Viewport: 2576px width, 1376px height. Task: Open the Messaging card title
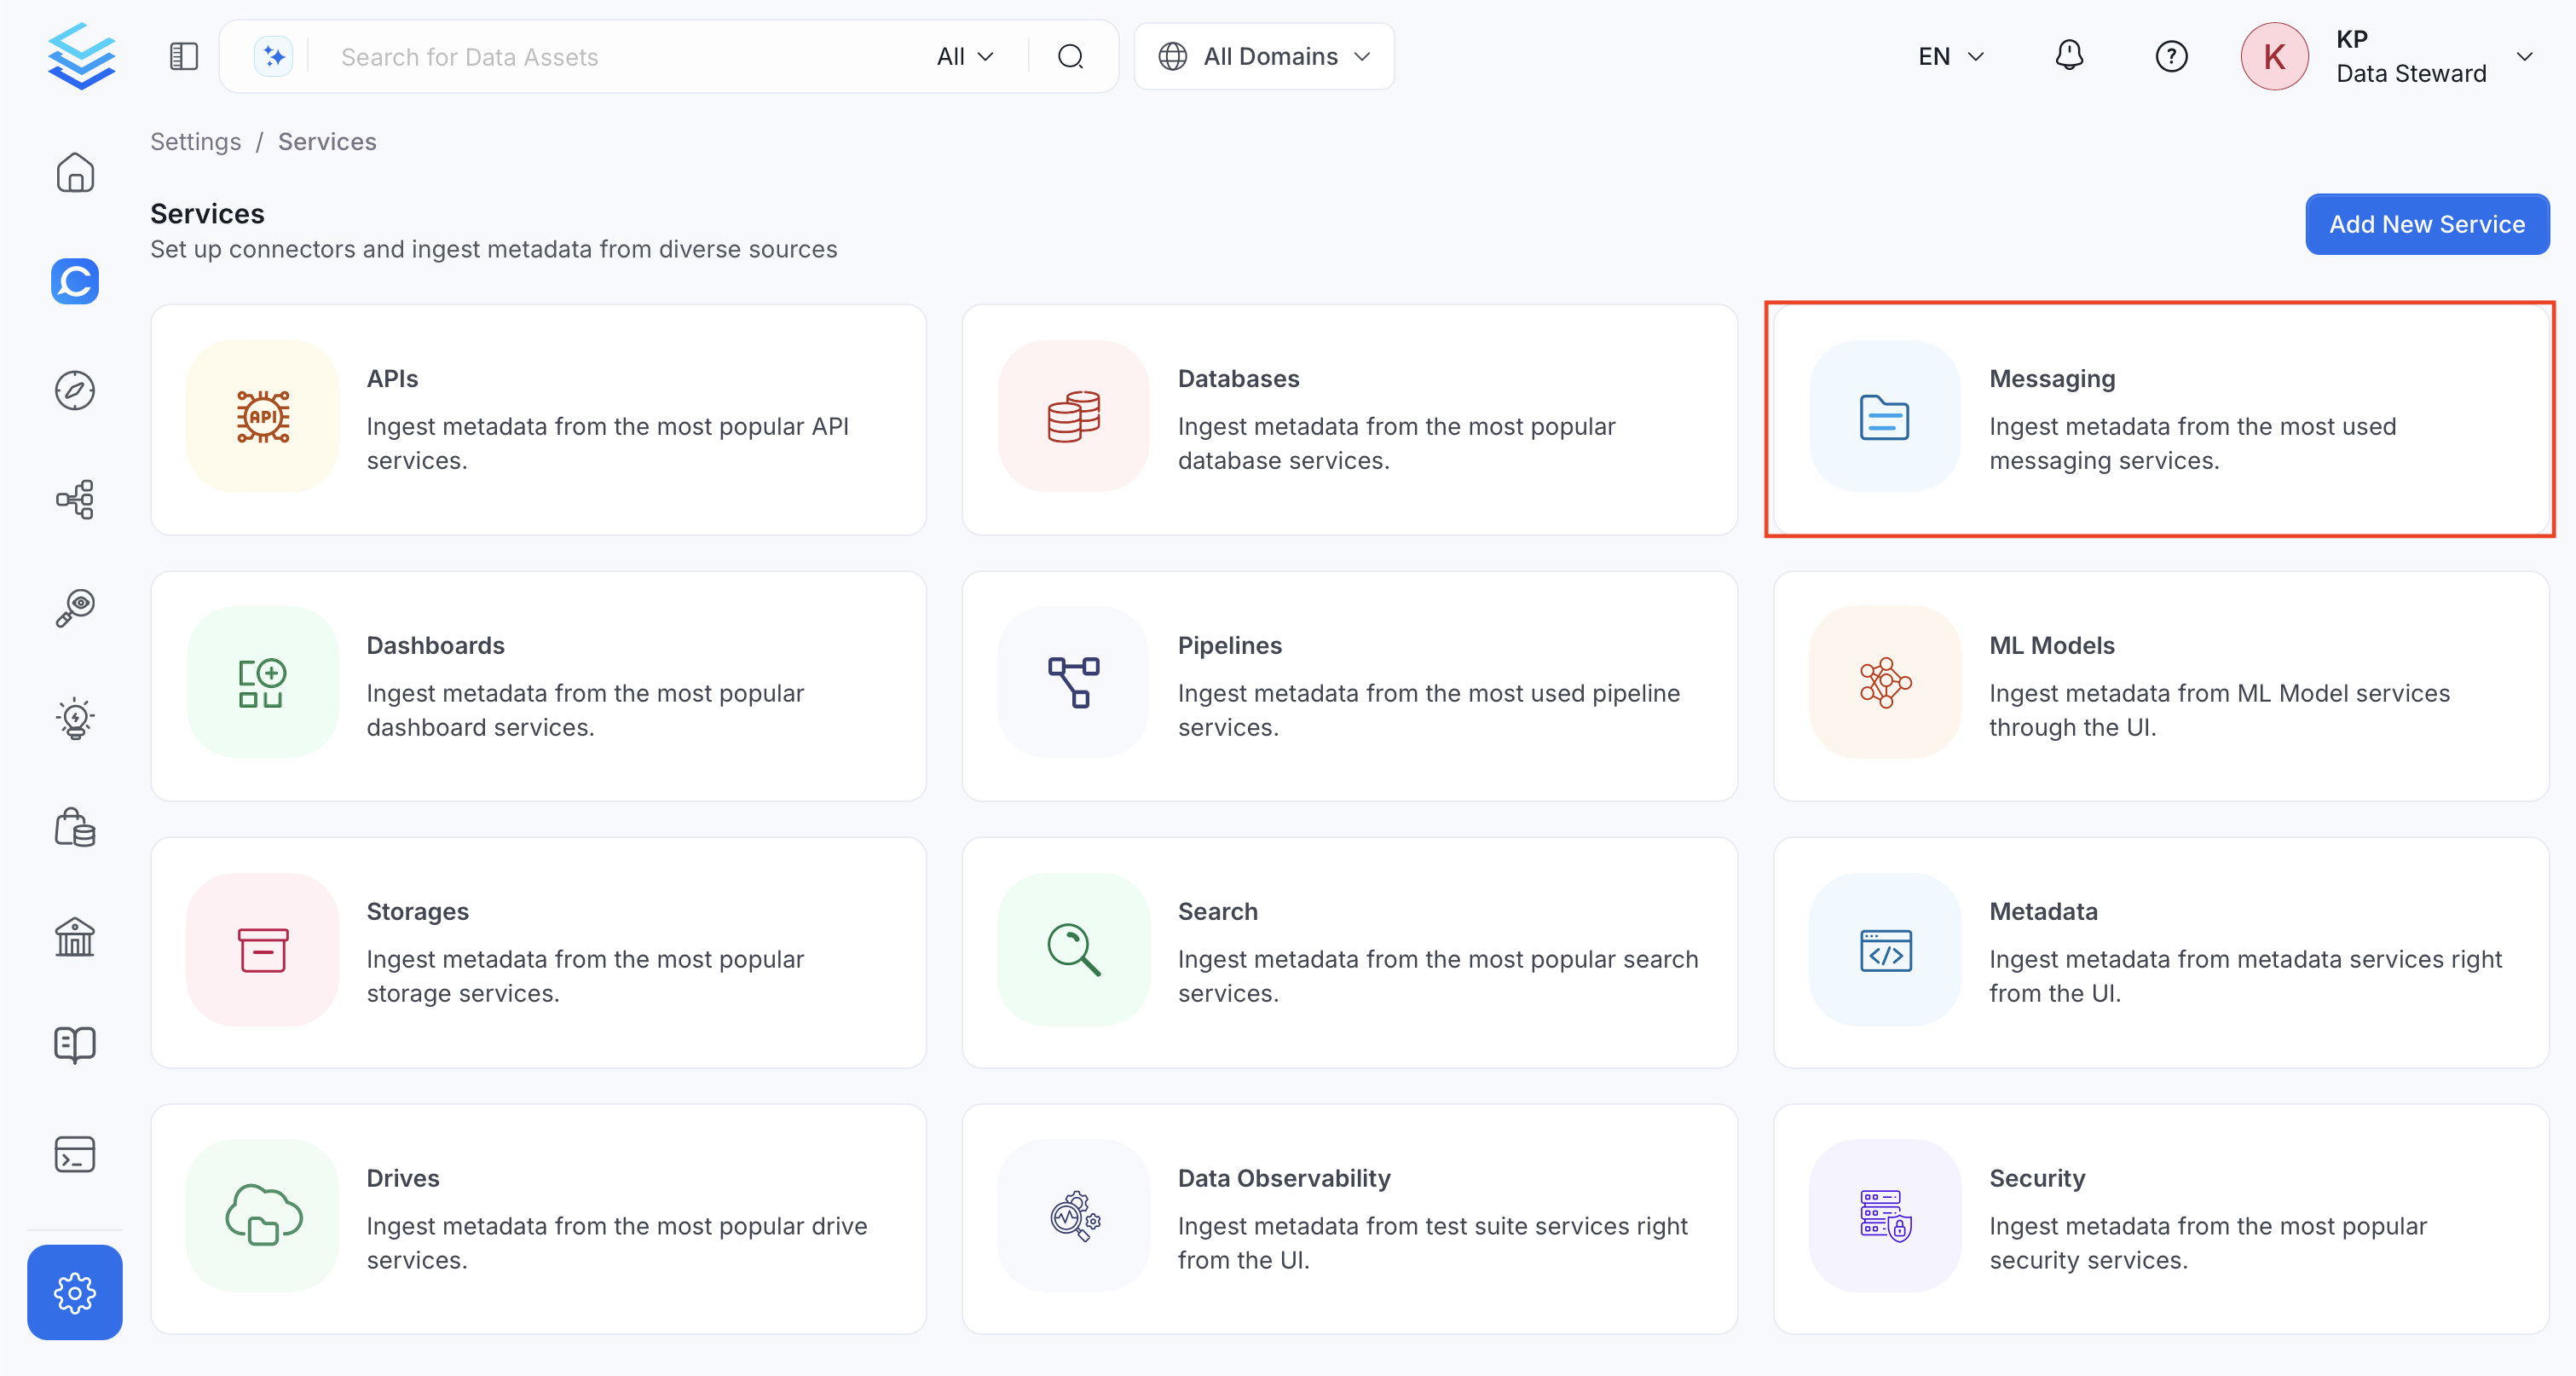(x=2052, y=378)
